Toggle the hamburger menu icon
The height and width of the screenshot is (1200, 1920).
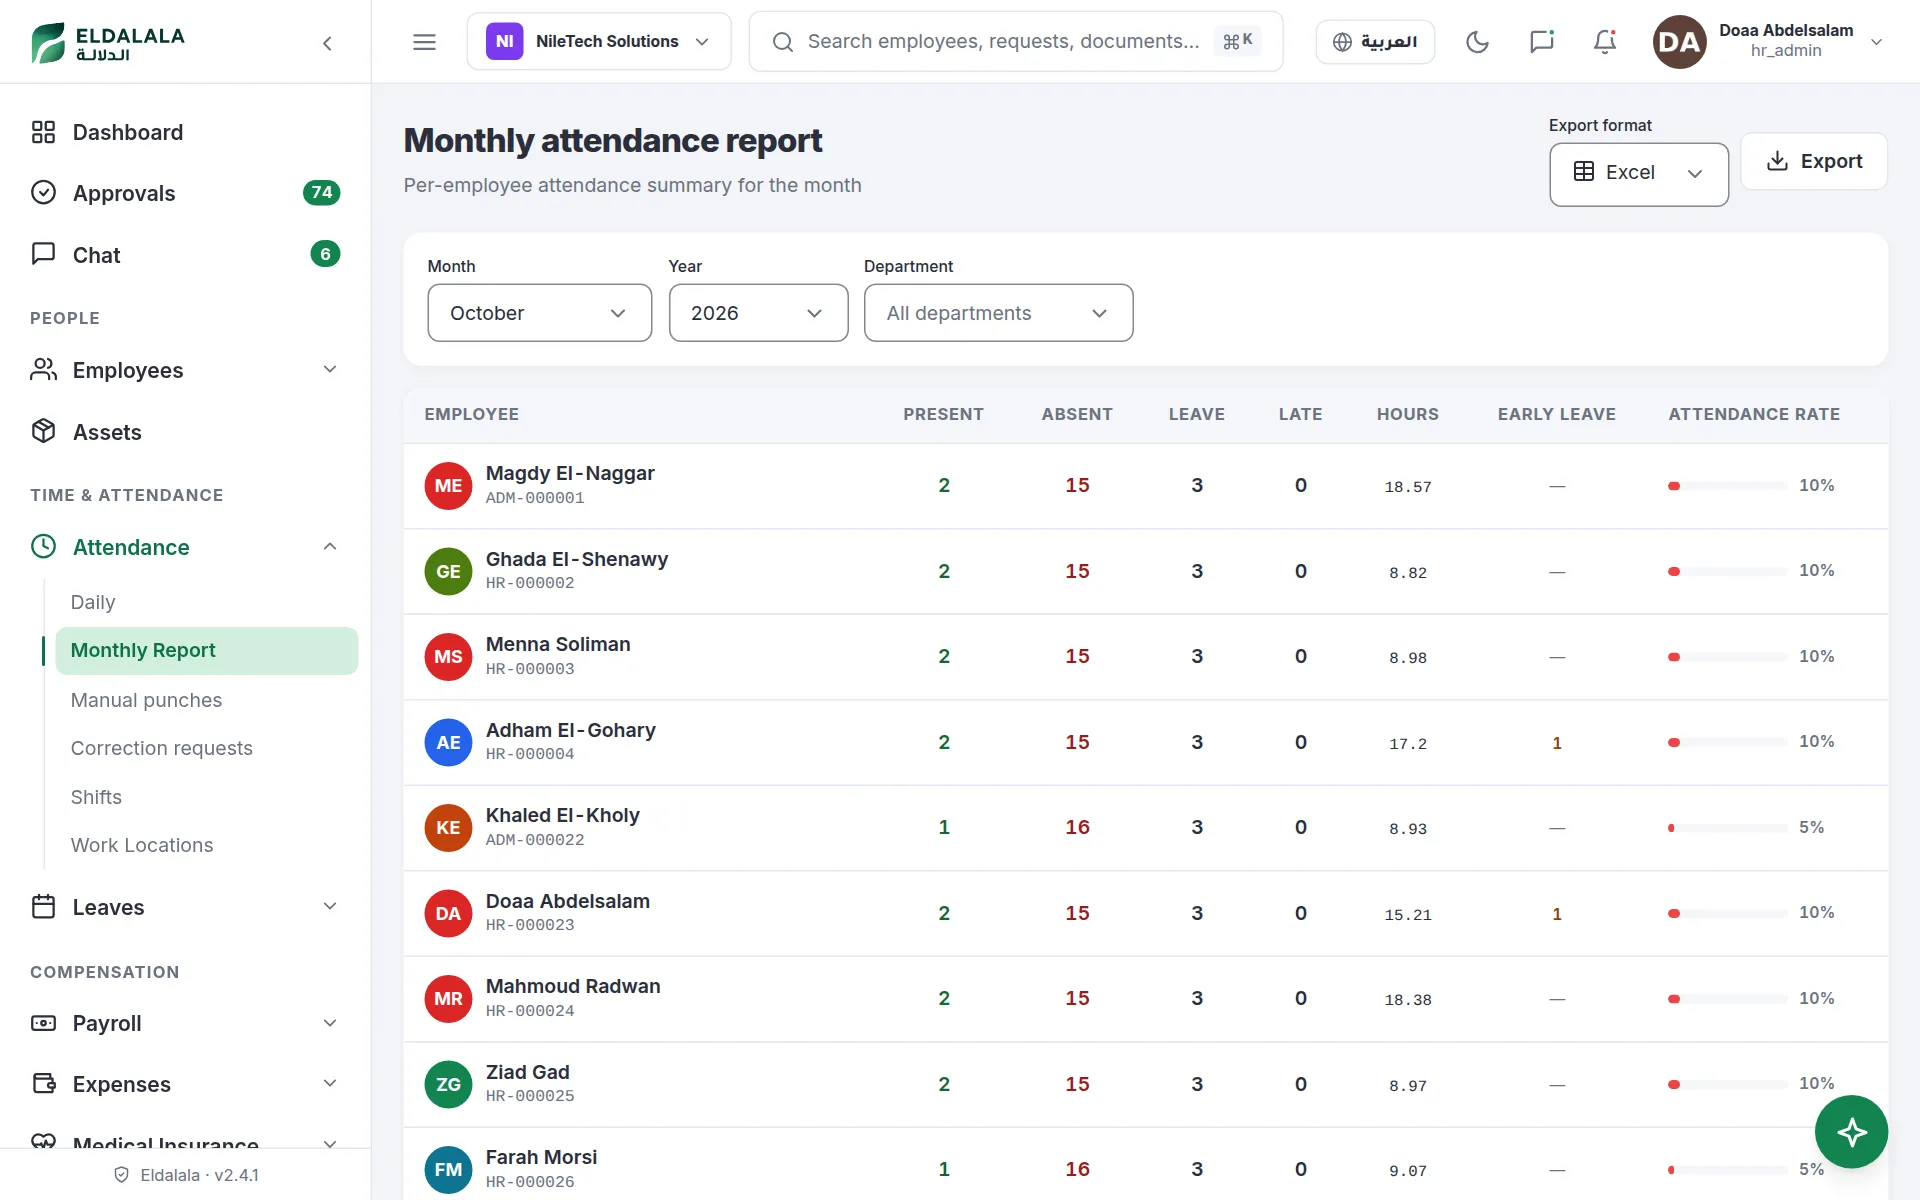pyautogui.click(x=424, y=42)
